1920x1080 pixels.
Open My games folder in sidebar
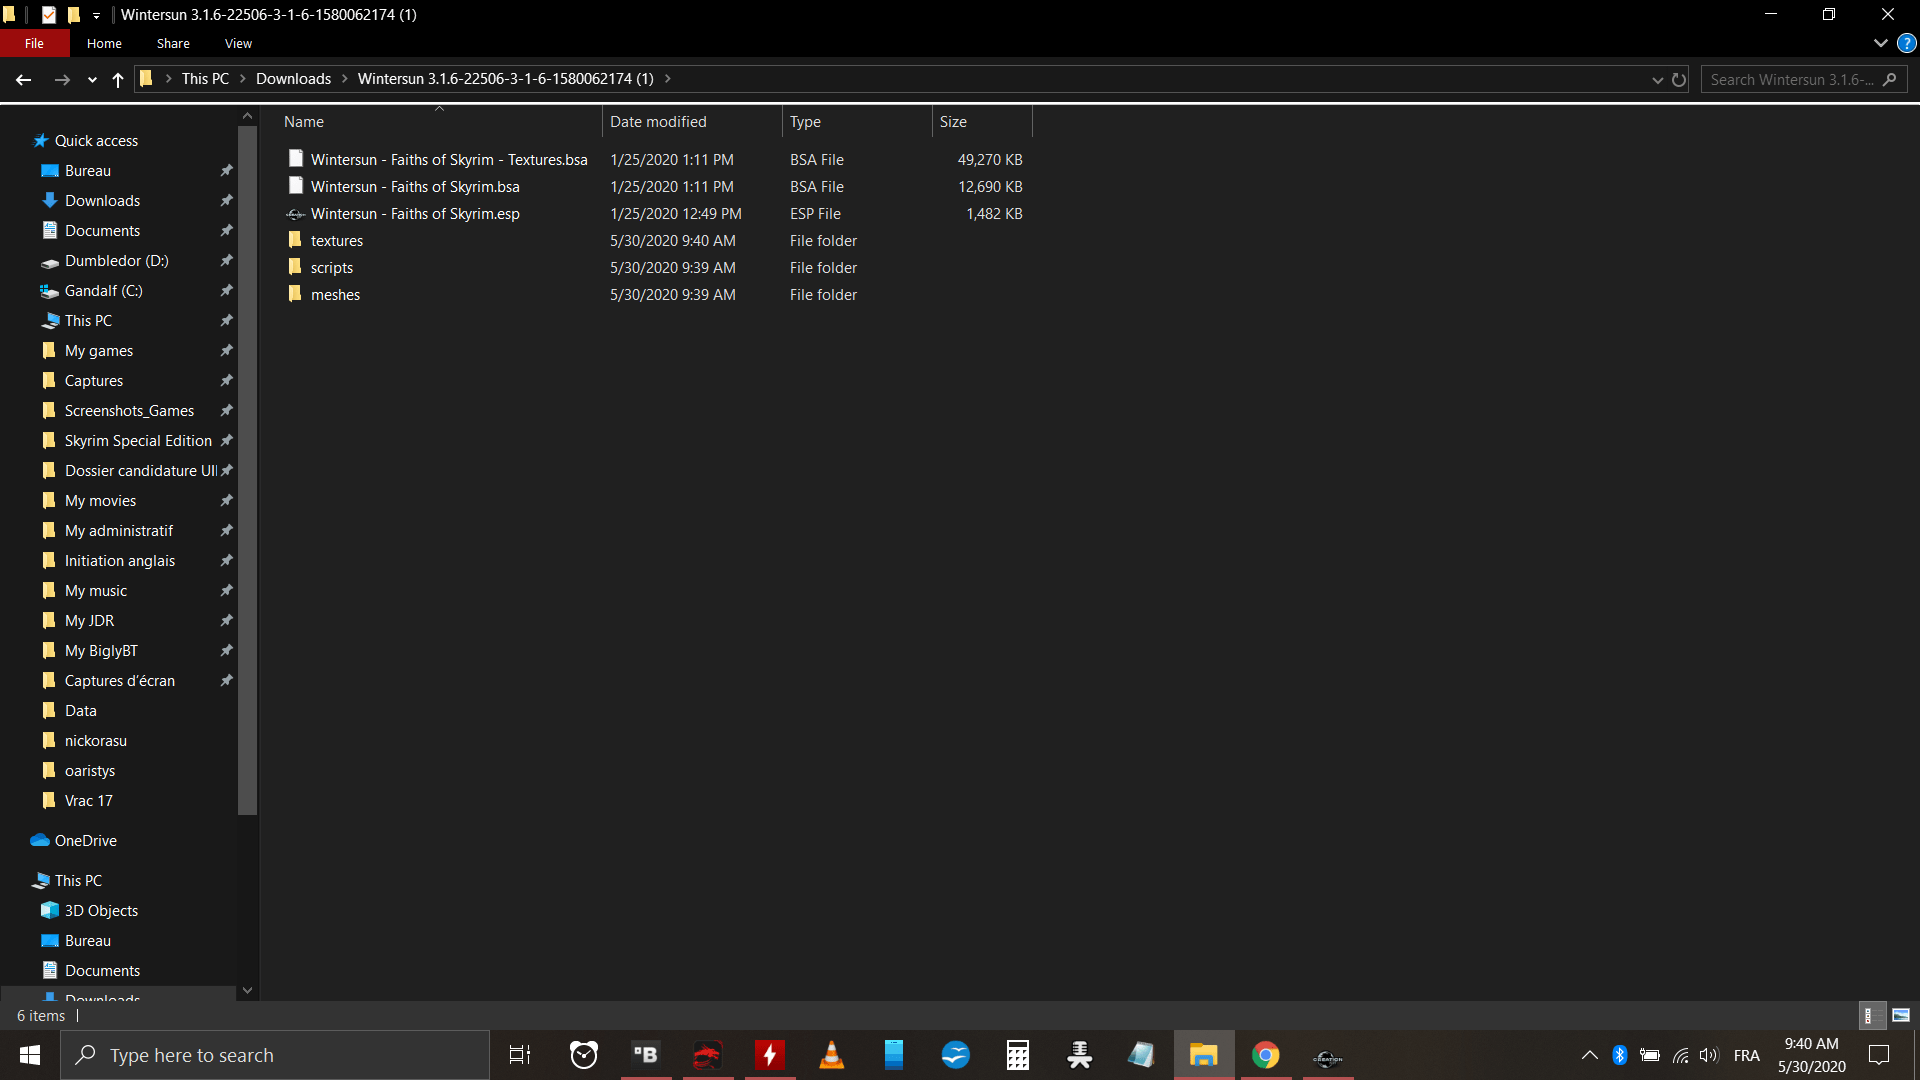pyautogui.click(x=99, y=351)
